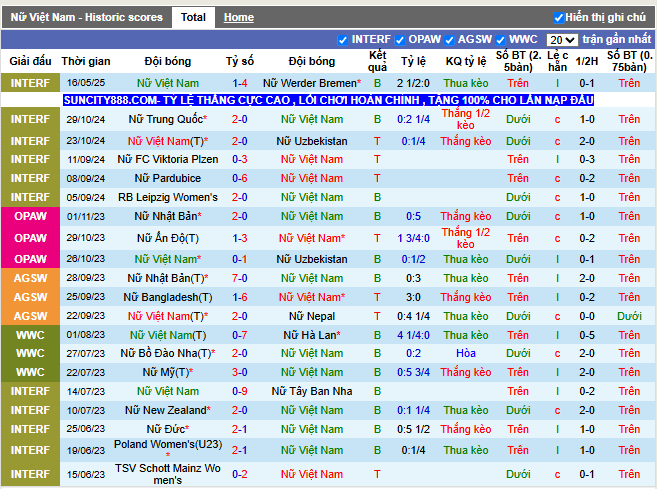657x489 pixels.
Task: Click Nữ Ấn Độ(T) team name
Action: click(x=168, y=238)
